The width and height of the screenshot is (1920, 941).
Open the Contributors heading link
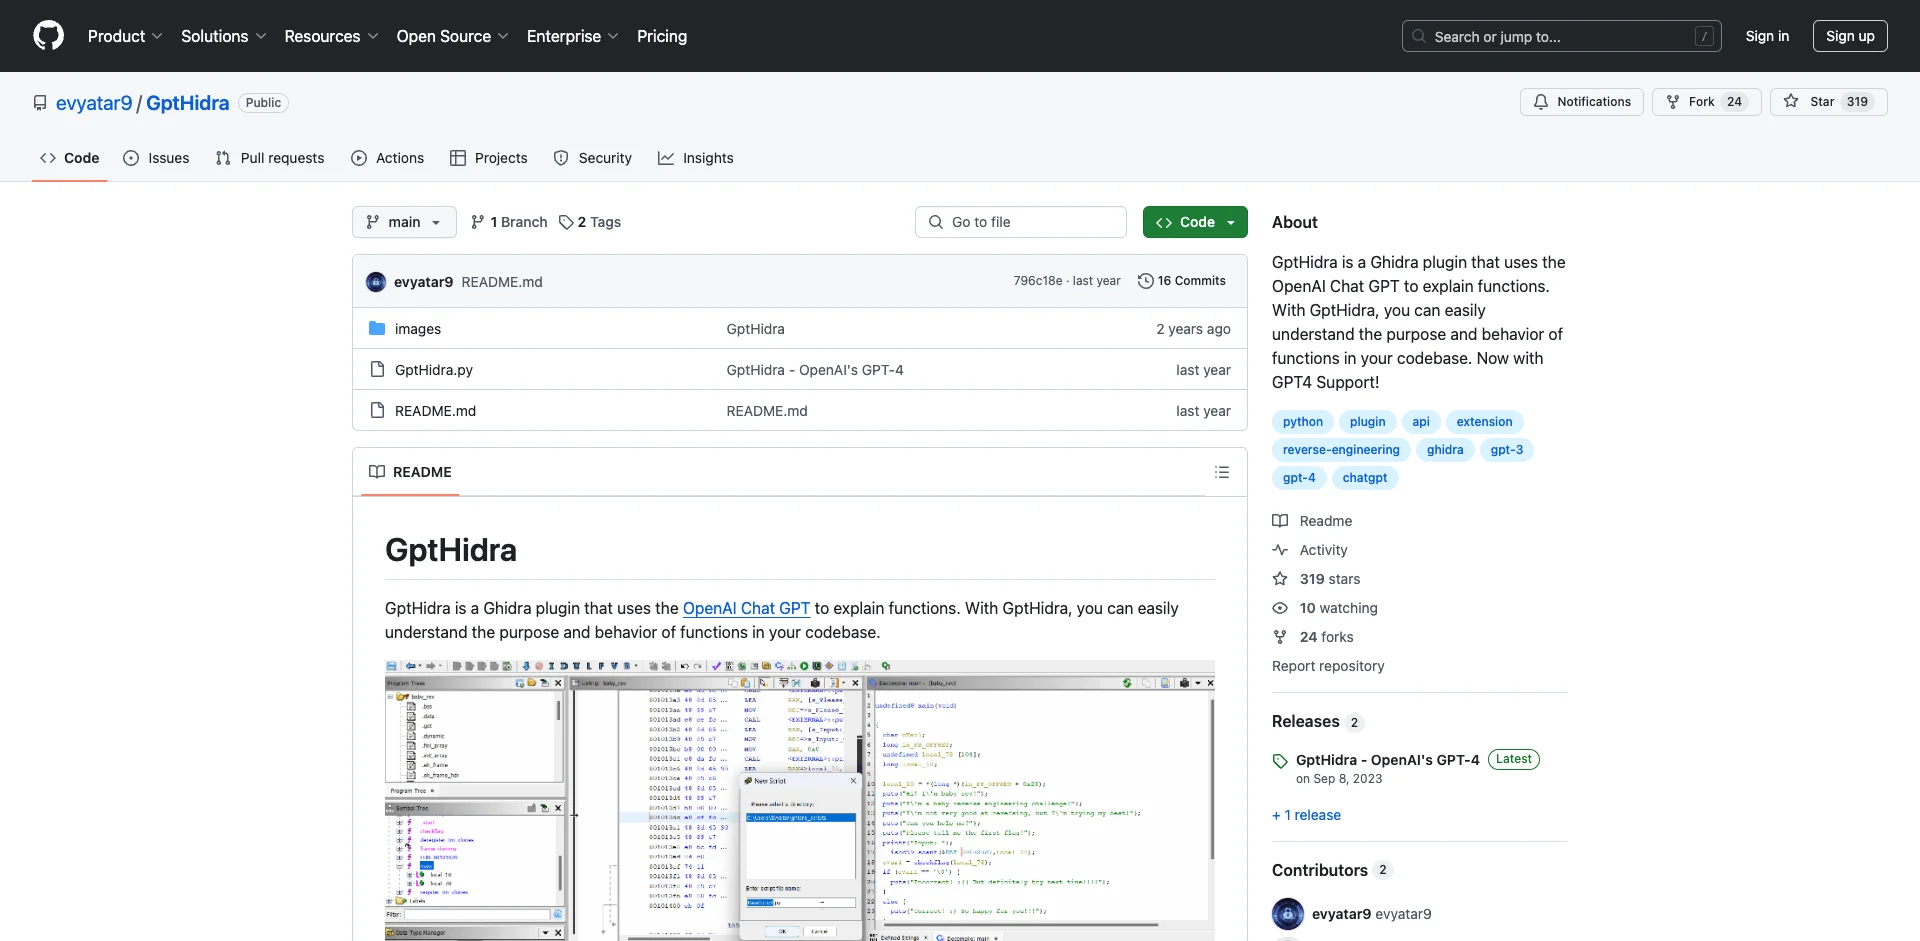coord(1332,870)
